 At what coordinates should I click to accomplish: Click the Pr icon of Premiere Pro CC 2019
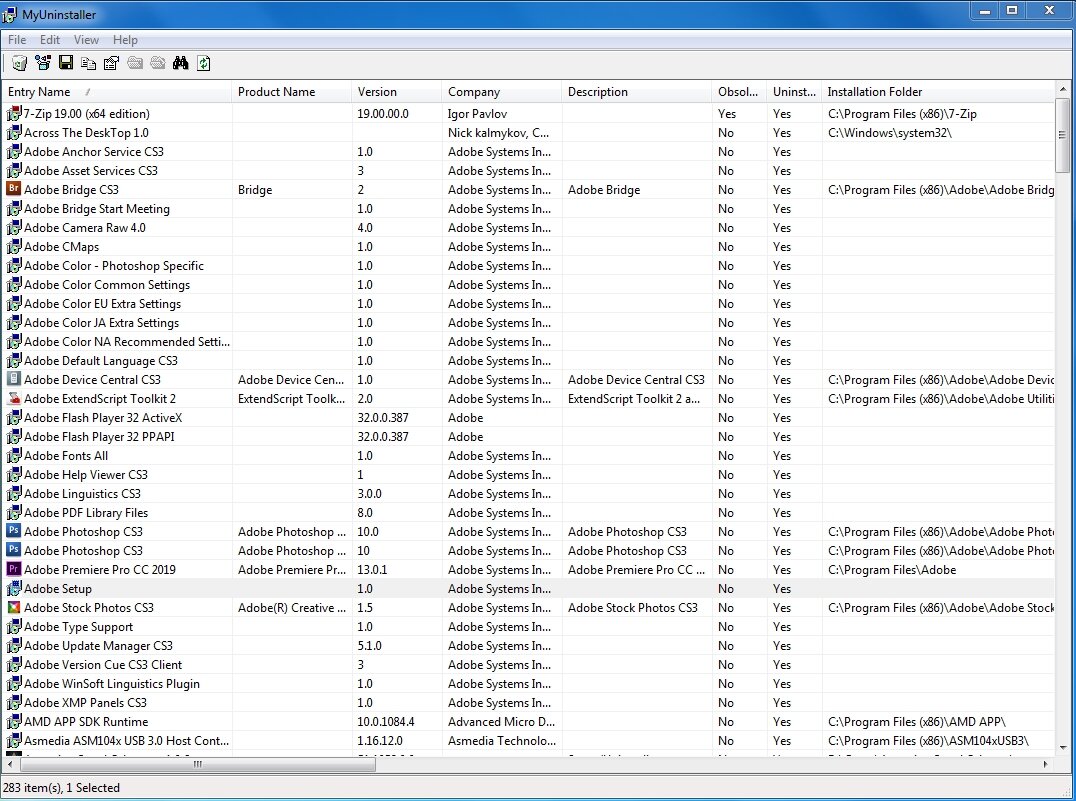coord(14,569)
